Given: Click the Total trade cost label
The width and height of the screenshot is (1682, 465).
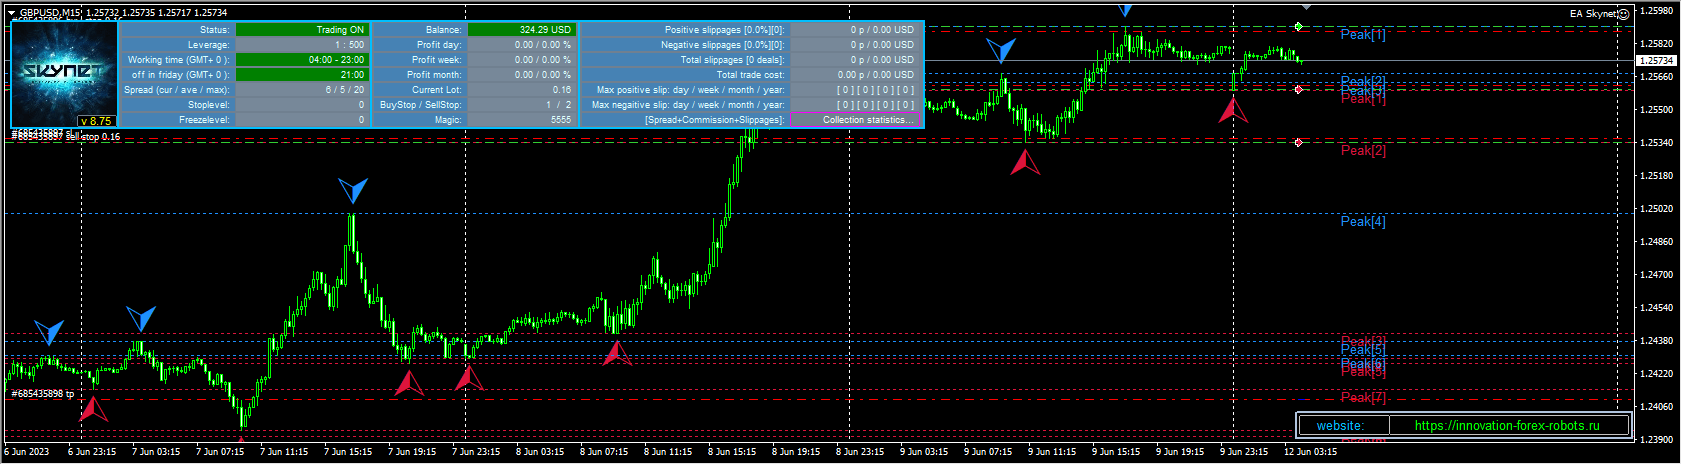Looking at the screenshot, I should [x=750, y=75].
